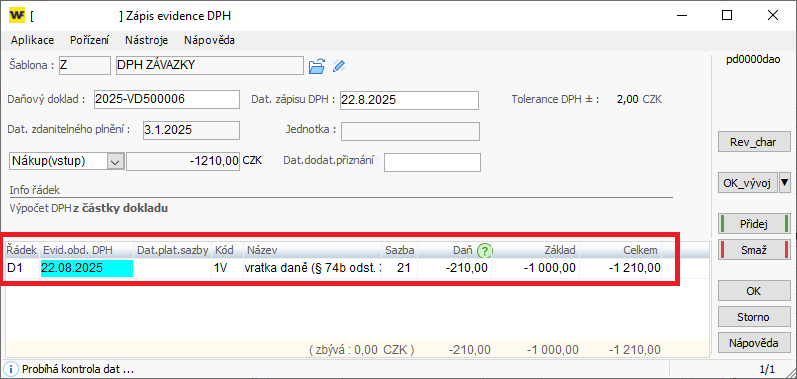This screenshot has height=379, width=797.
Task: Click the base cell -1 000,00 in row D1
Action: coord(536,268)
